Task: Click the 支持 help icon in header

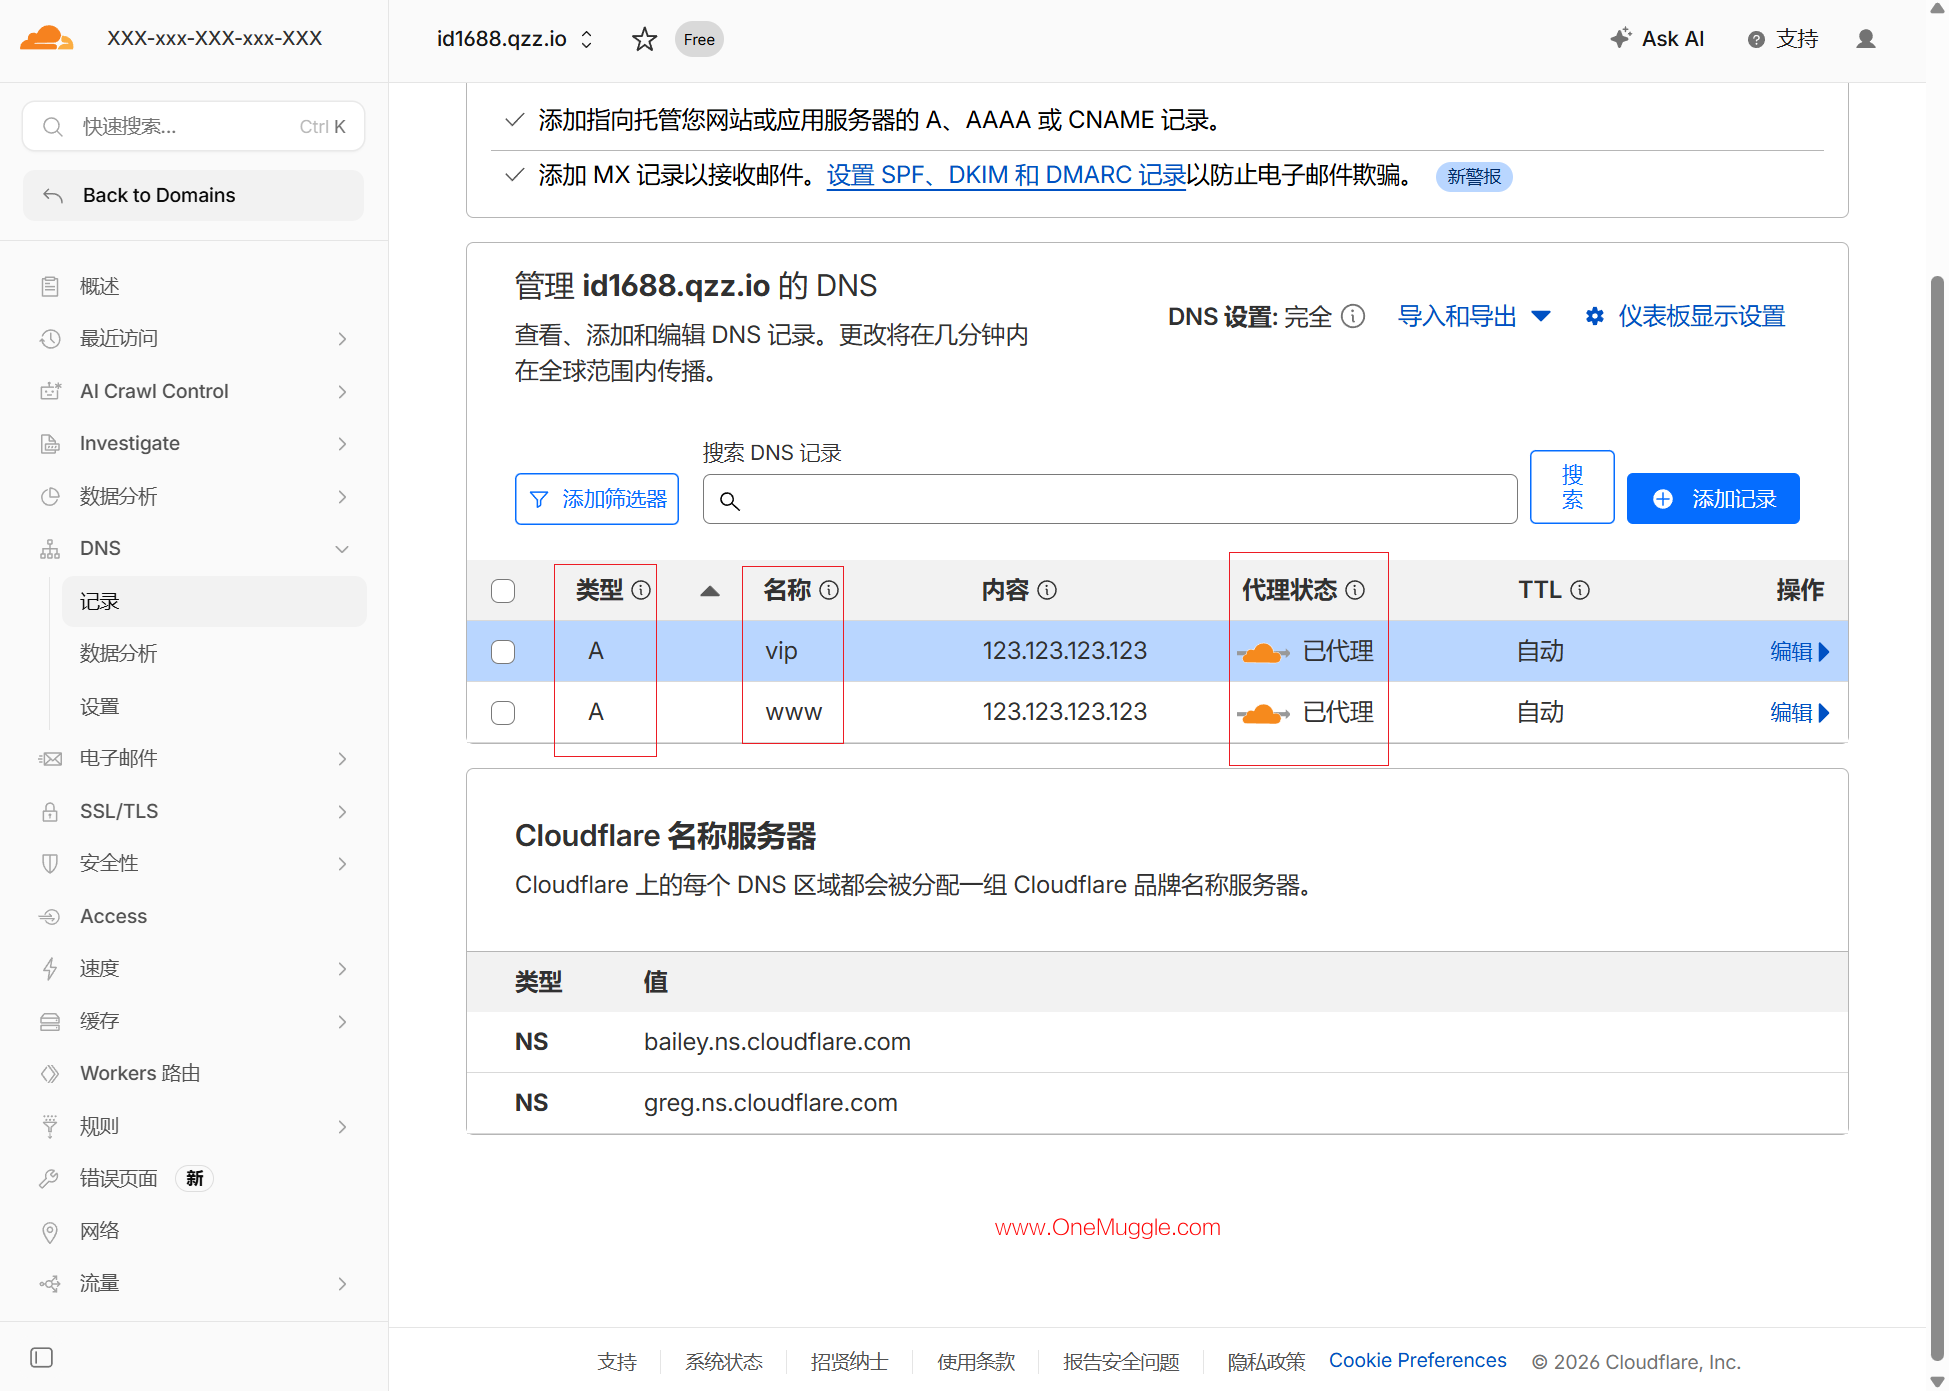Action: (x=1756, y=40)
